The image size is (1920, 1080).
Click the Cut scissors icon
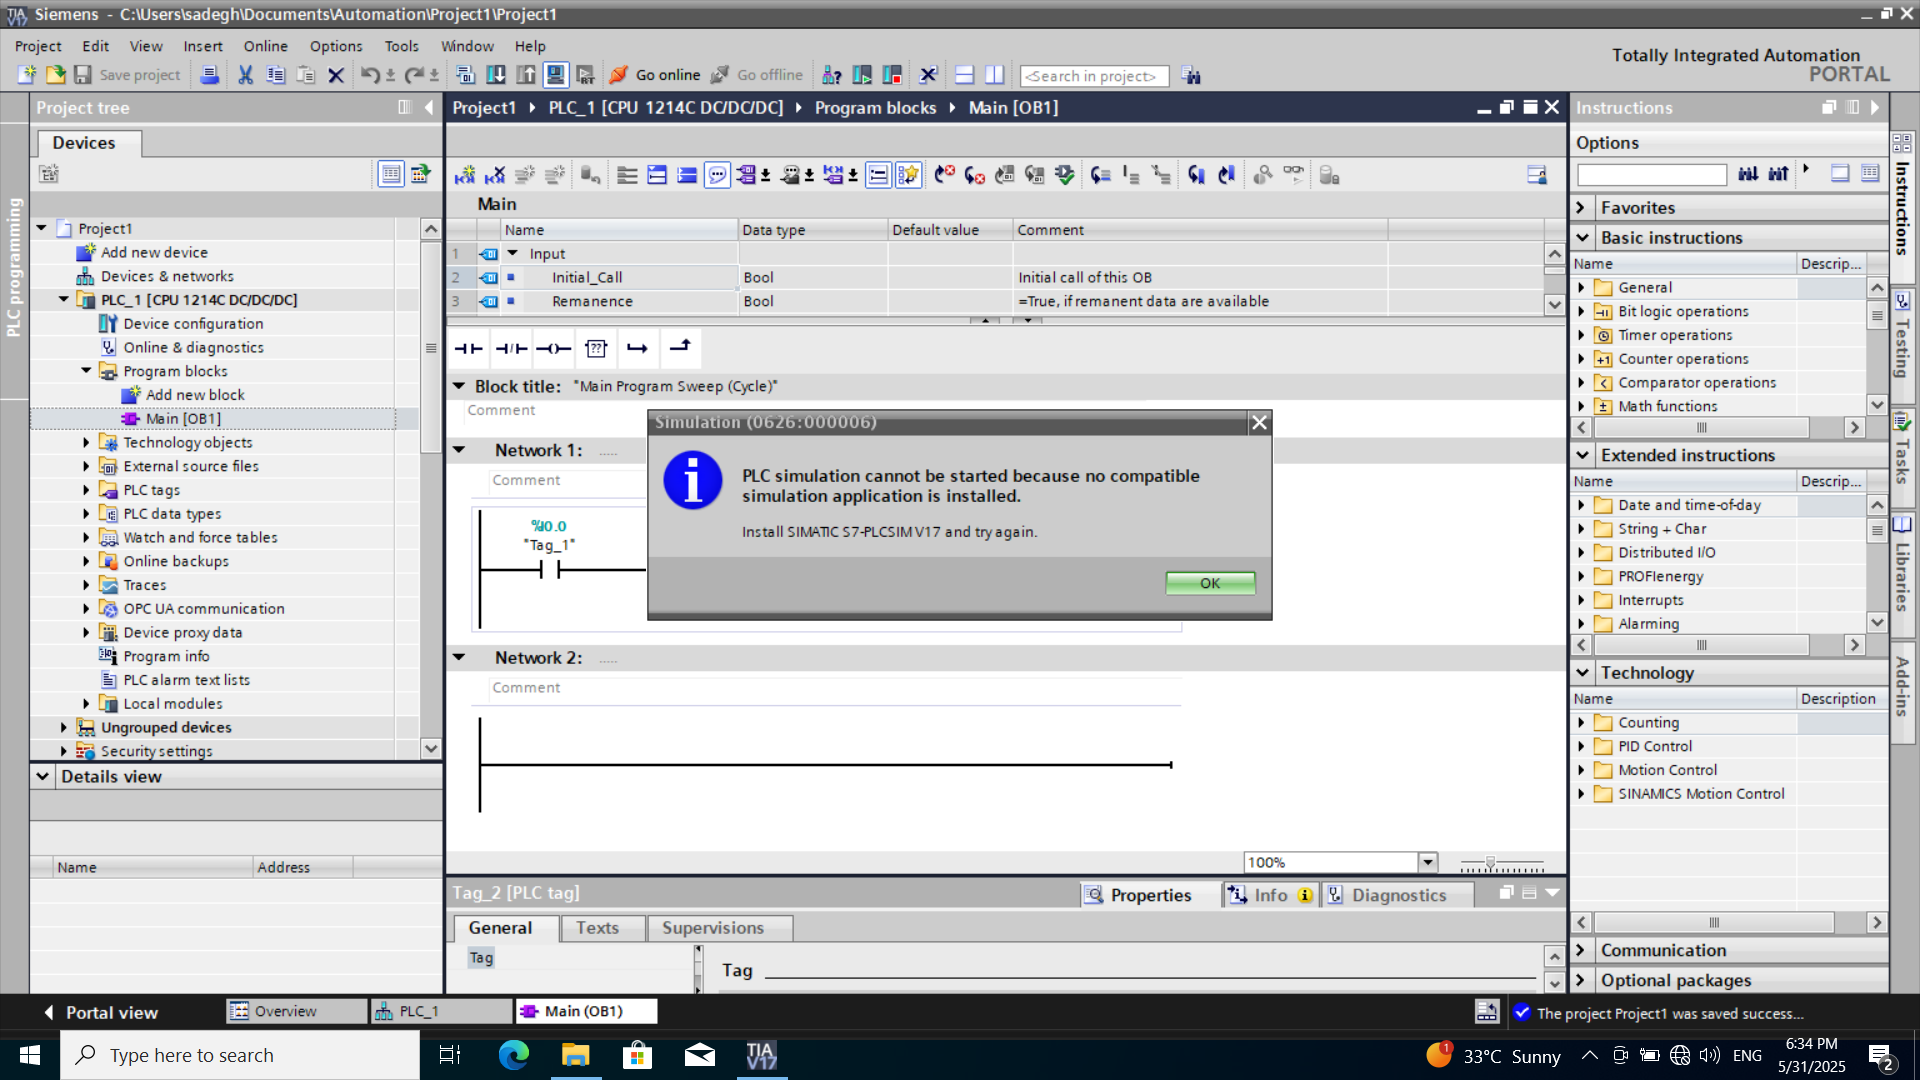click(245, 75)
